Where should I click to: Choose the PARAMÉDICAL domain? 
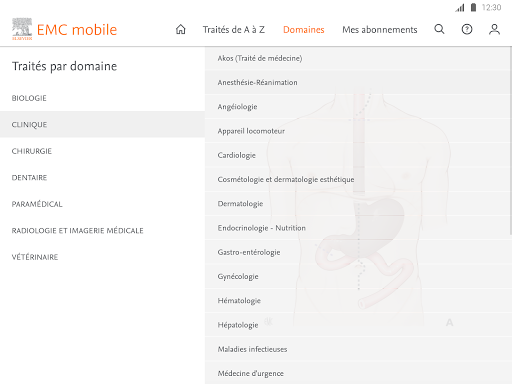tap(102, 204)
